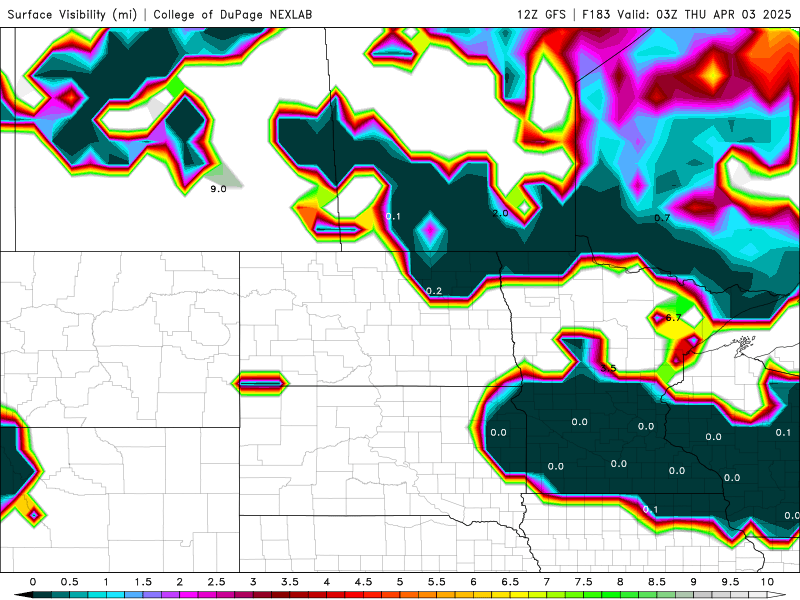Click the '3' label on color scale
The image size is (800, 600).
[253, 582]
